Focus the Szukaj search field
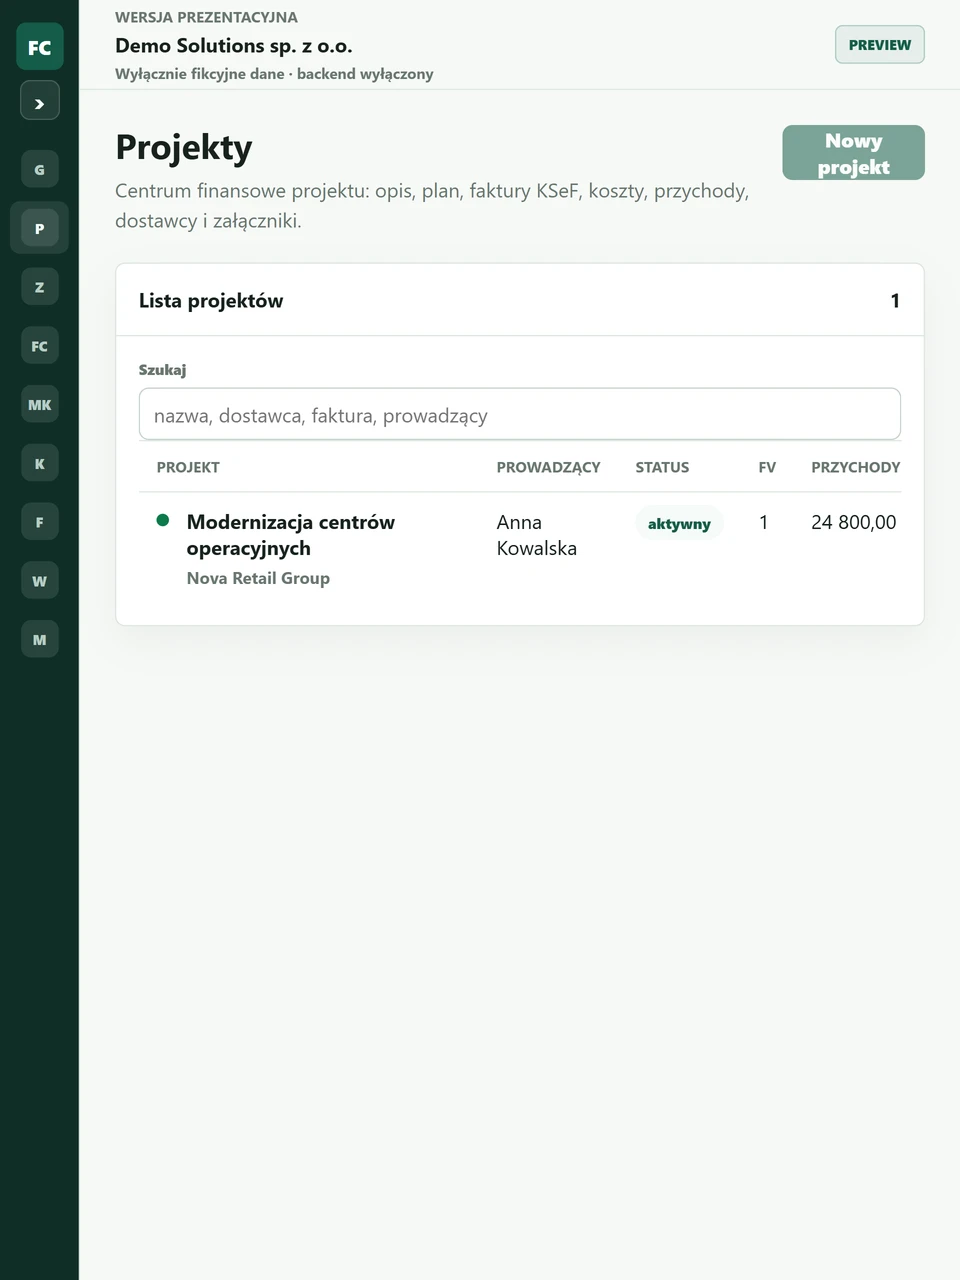Image resolution: width=960 pixels, height=1280 pixels. [x=520, y=415]
